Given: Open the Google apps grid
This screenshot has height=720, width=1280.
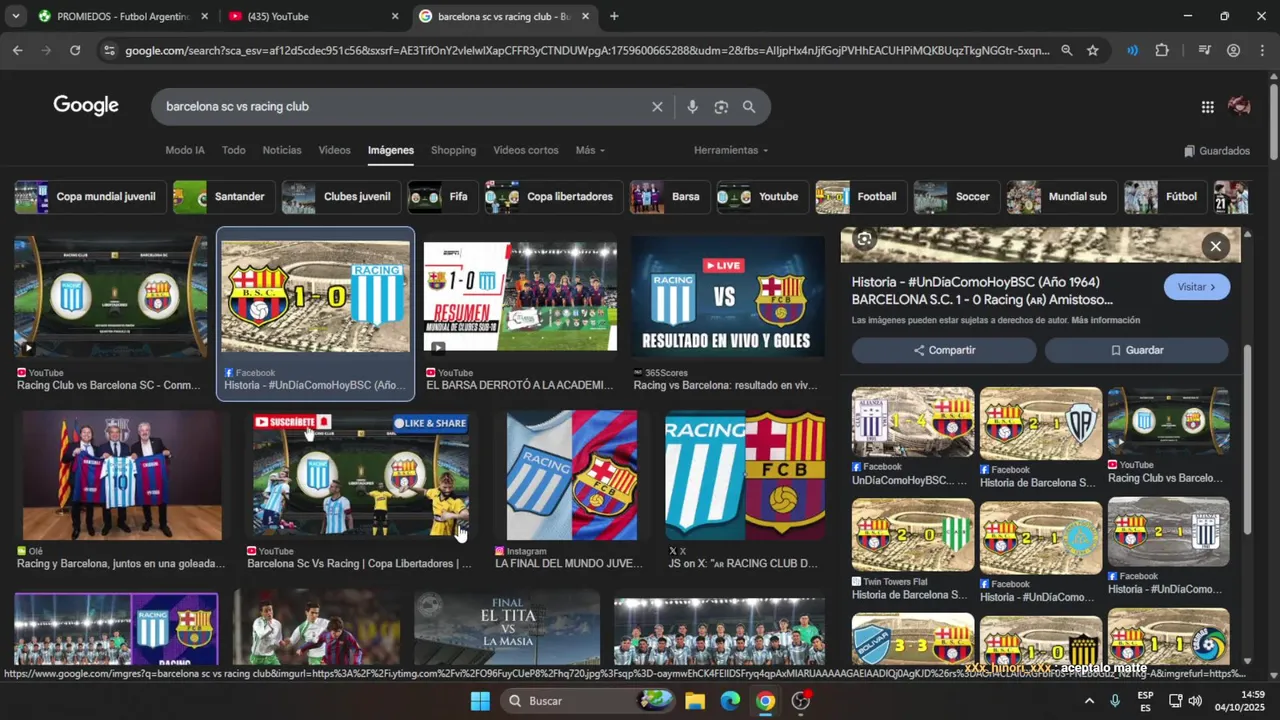Looking at the screenshot, I should click(x=1207, y=107).
